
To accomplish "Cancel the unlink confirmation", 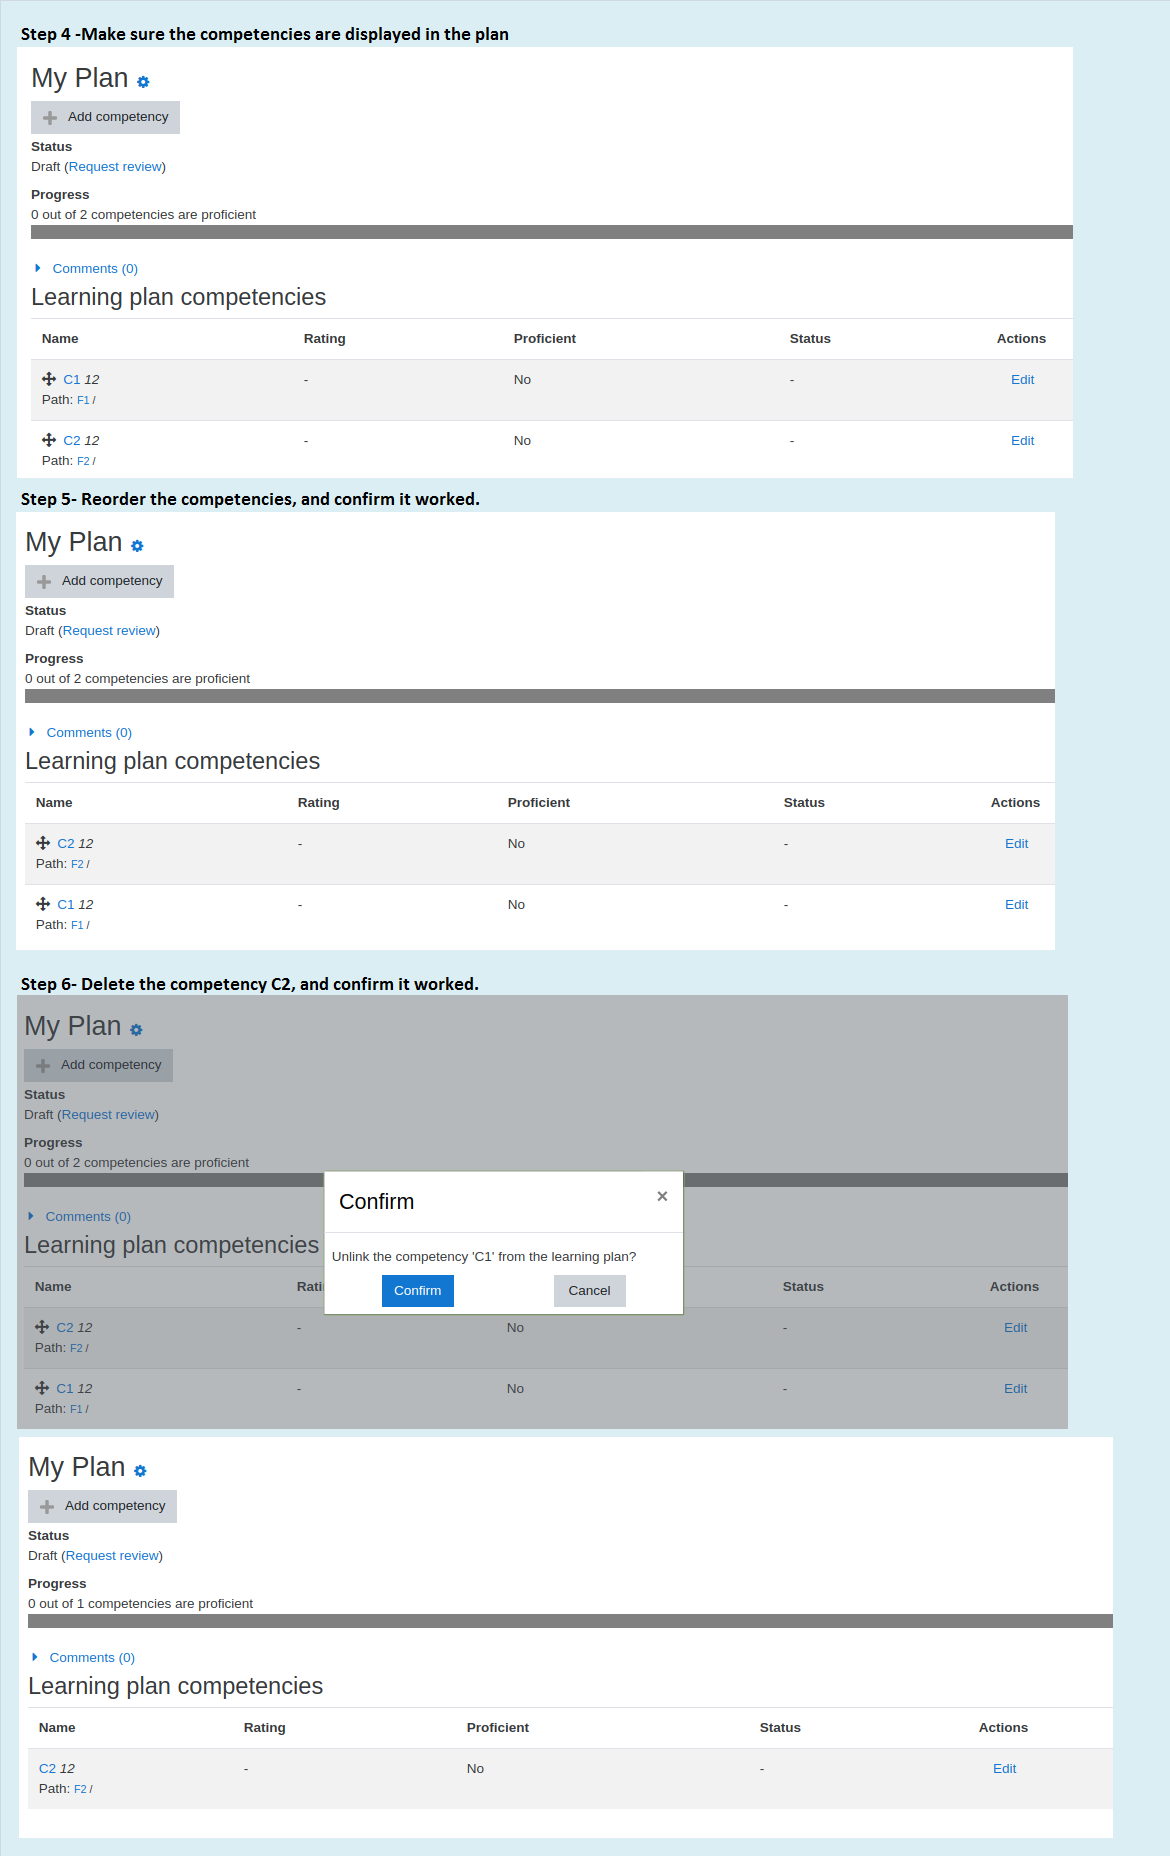I will coord(590,1291).
